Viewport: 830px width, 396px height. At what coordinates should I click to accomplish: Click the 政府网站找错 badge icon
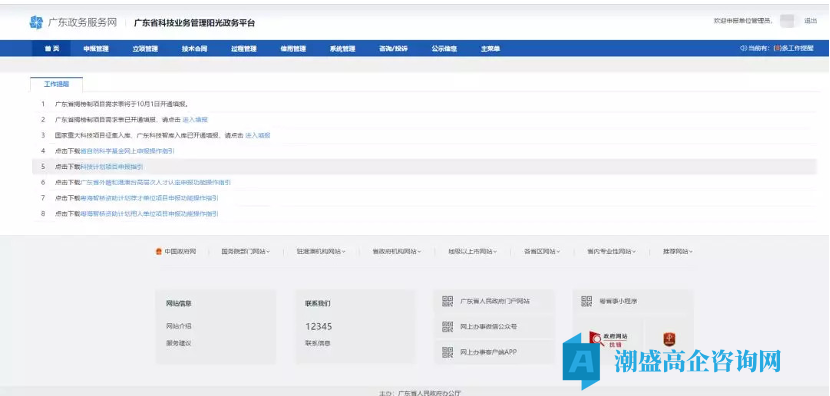pyautogui.click(x=608, y=340)
